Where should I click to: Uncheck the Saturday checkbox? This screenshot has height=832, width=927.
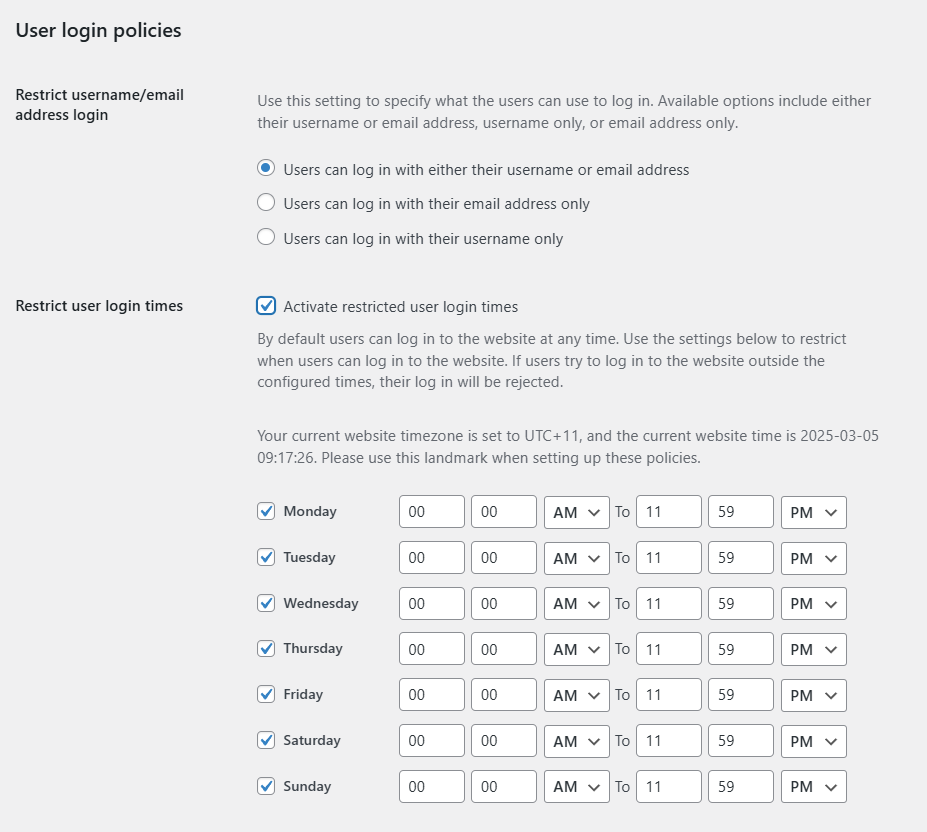(x=266, y=741)
